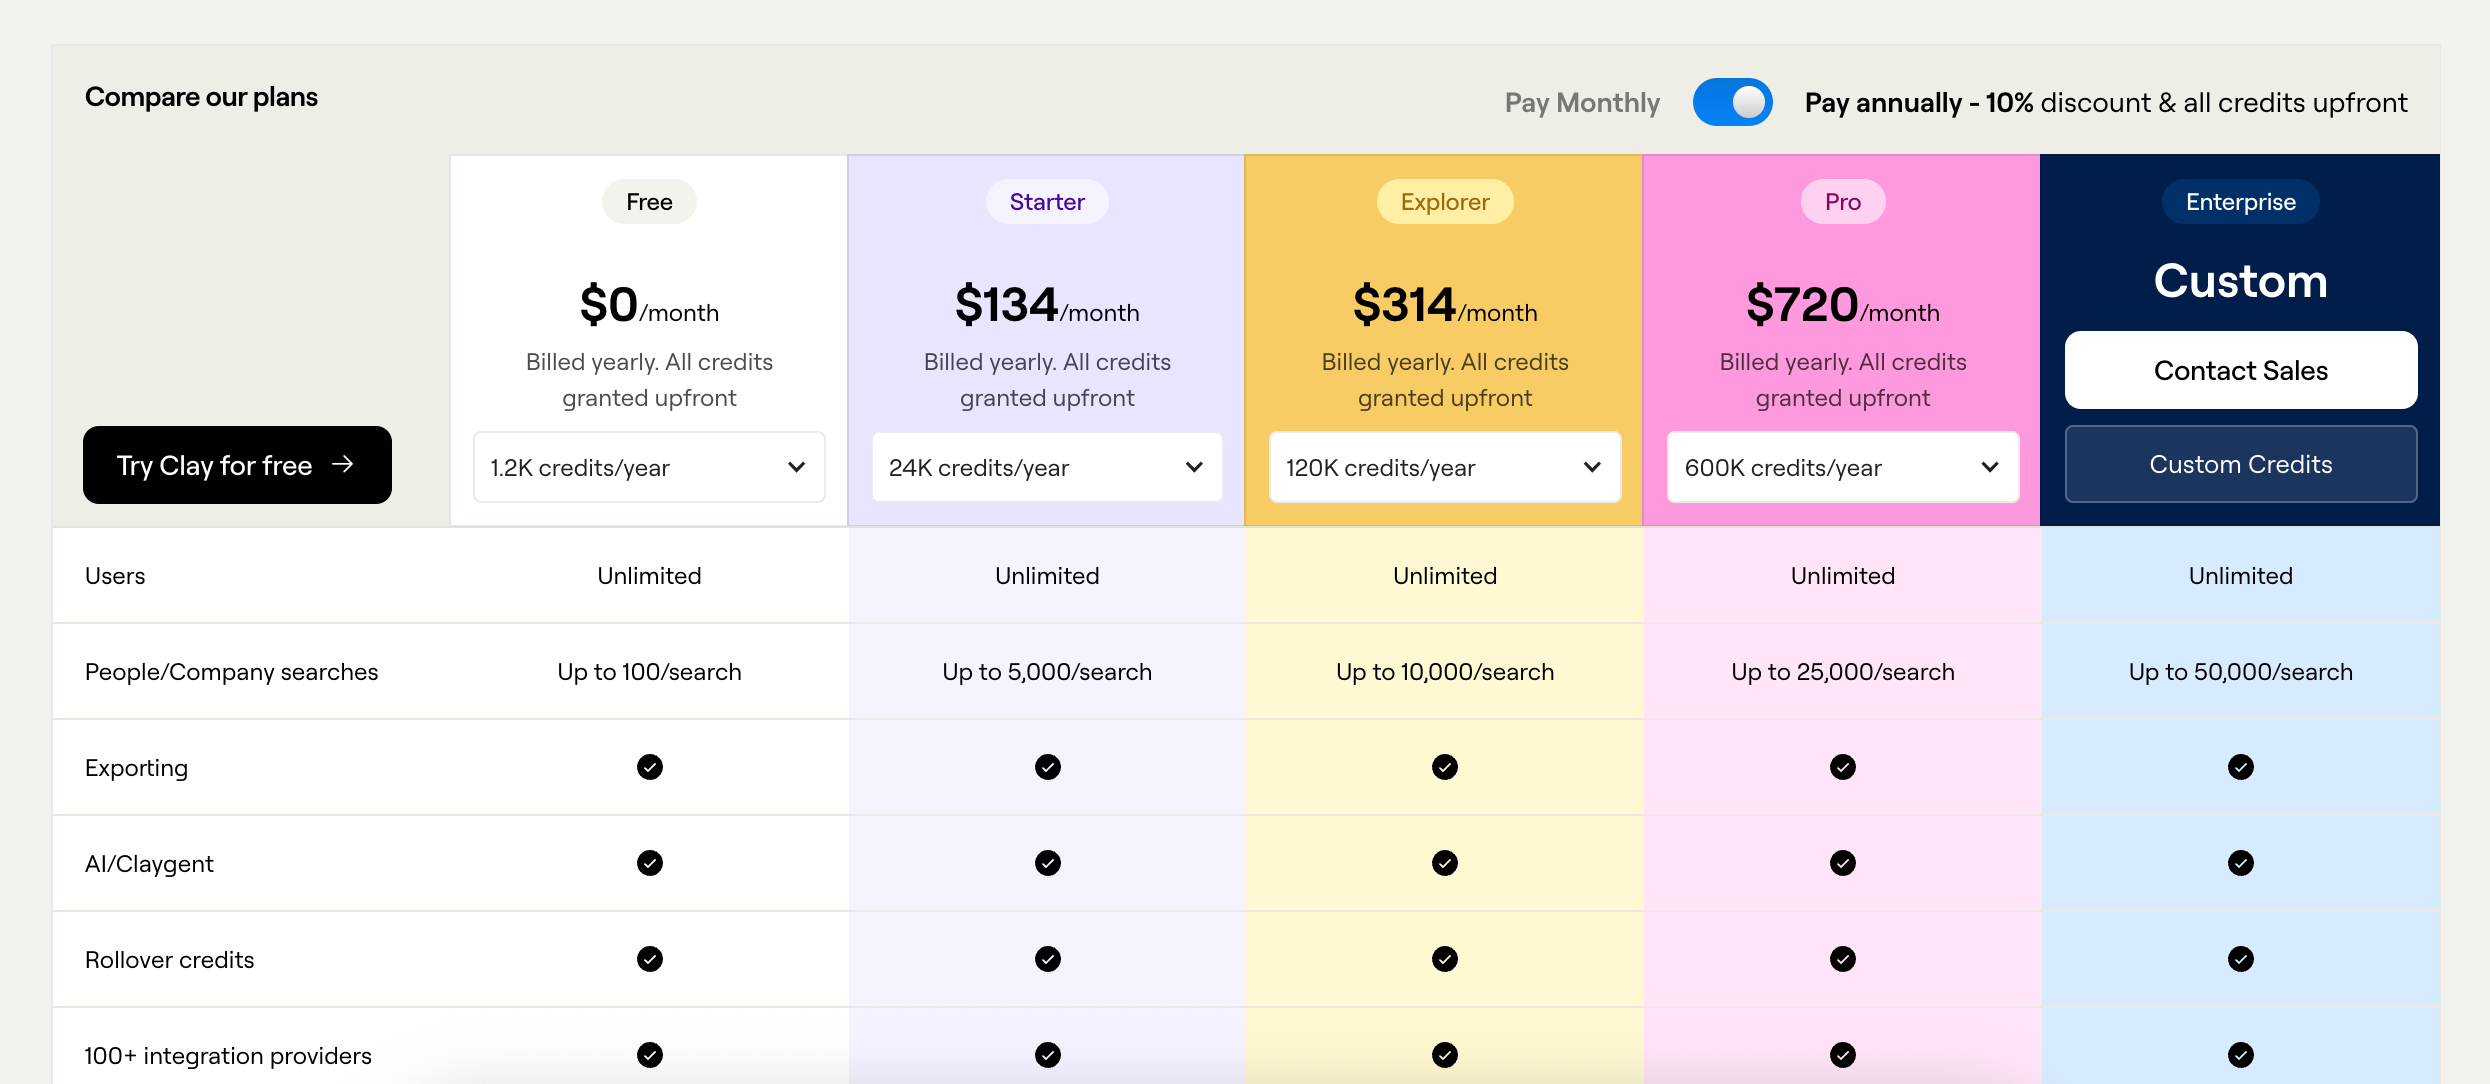The image size is (2490, 1084).
Task: Click the Compare our plans heading
Action: click(x=201, y=97)
